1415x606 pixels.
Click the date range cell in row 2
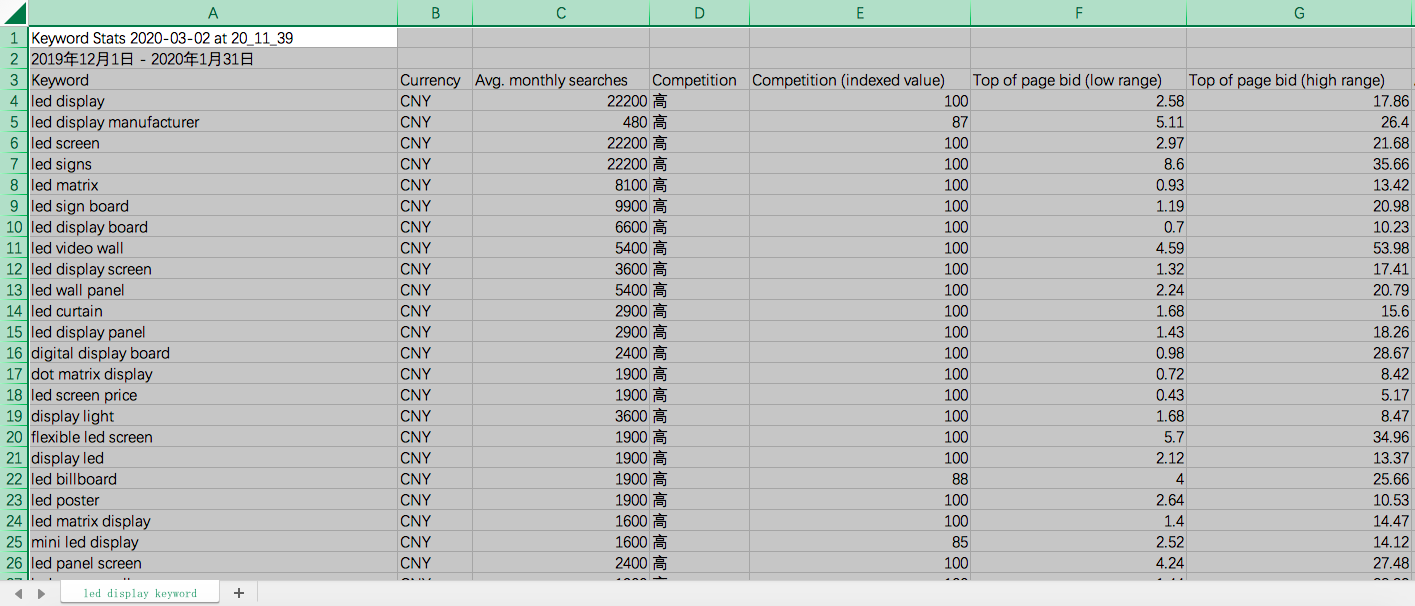212,59
